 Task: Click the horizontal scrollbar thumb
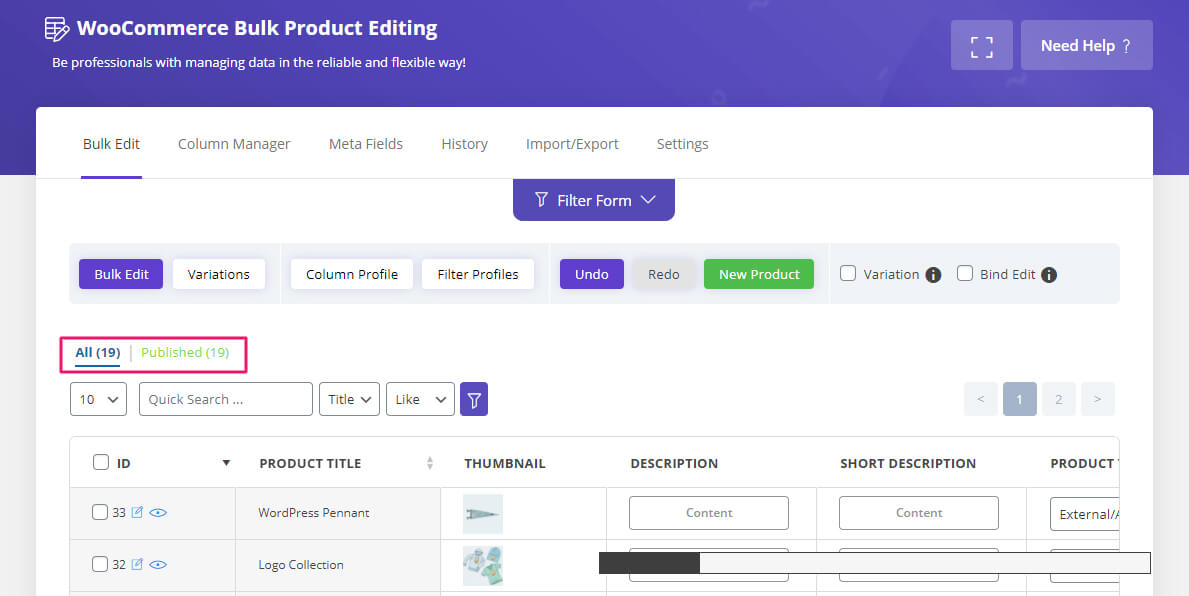tap(649, 563)
